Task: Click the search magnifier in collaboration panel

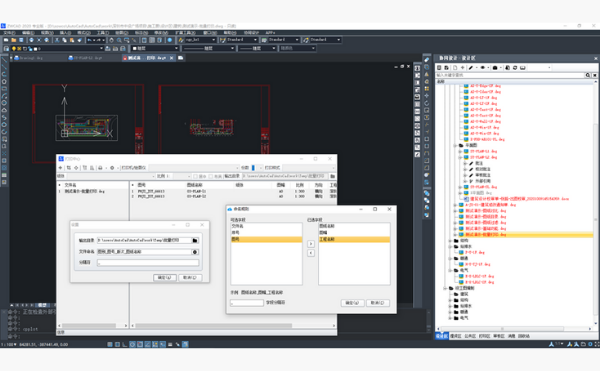Action: (588, 75)
